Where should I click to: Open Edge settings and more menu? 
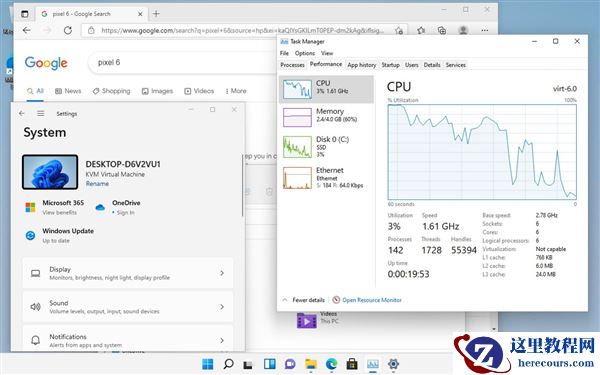484,30
